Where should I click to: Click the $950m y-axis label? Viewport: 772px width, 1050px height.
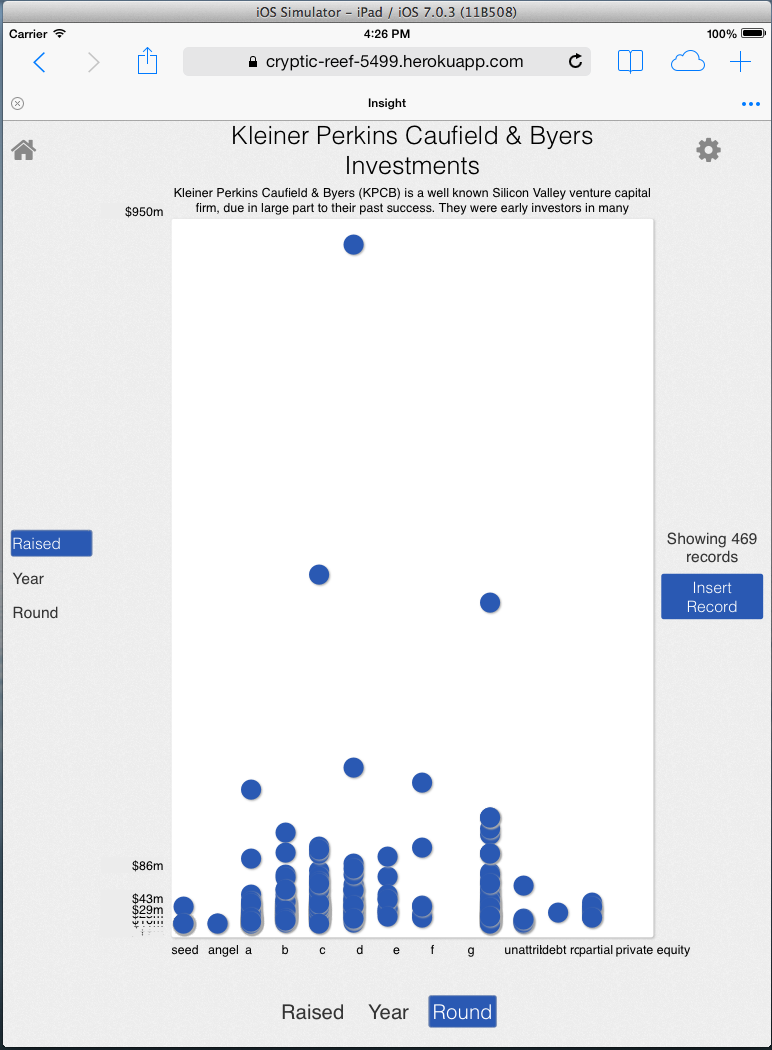(x=144, y=212)
